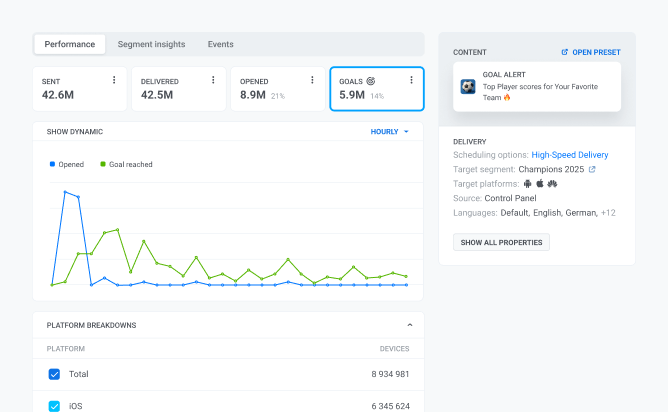The height and width of the screenshot is (412, 668).
Task: Click the Apple platform icon
Action: click(540, 184)
